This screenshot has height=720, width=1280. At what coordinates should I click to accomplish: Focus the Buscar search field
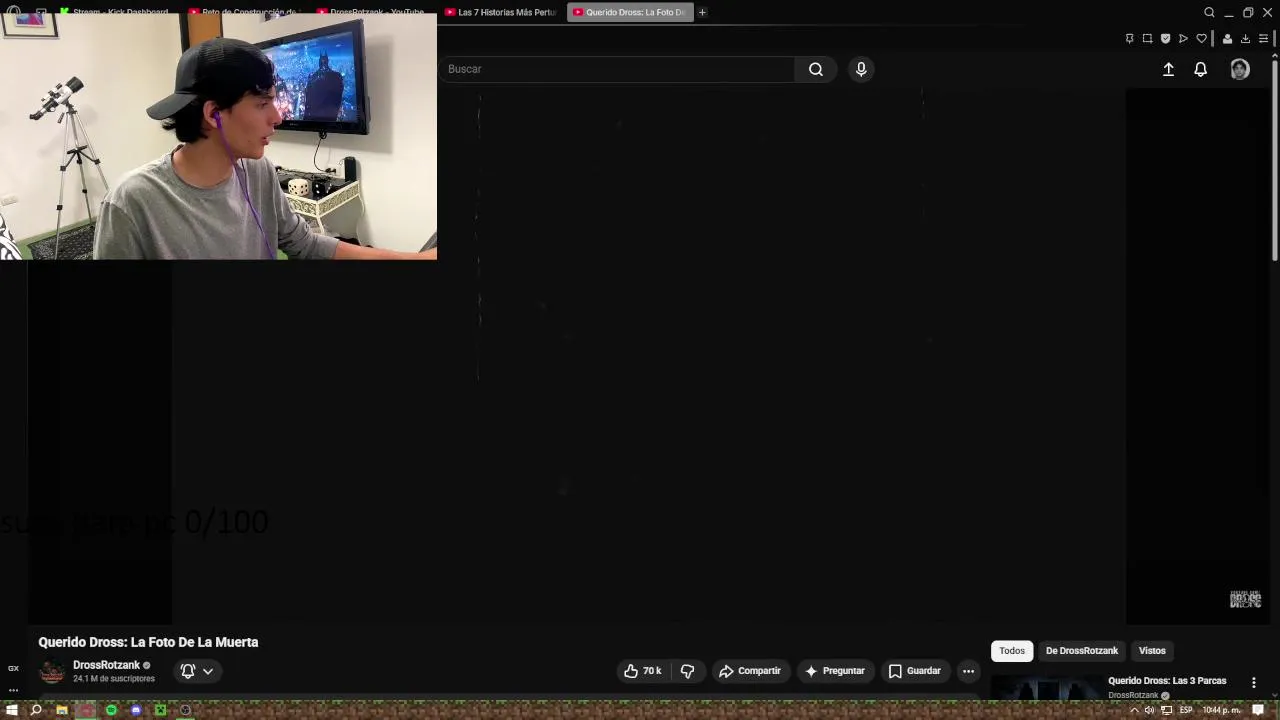coord(619,69)
